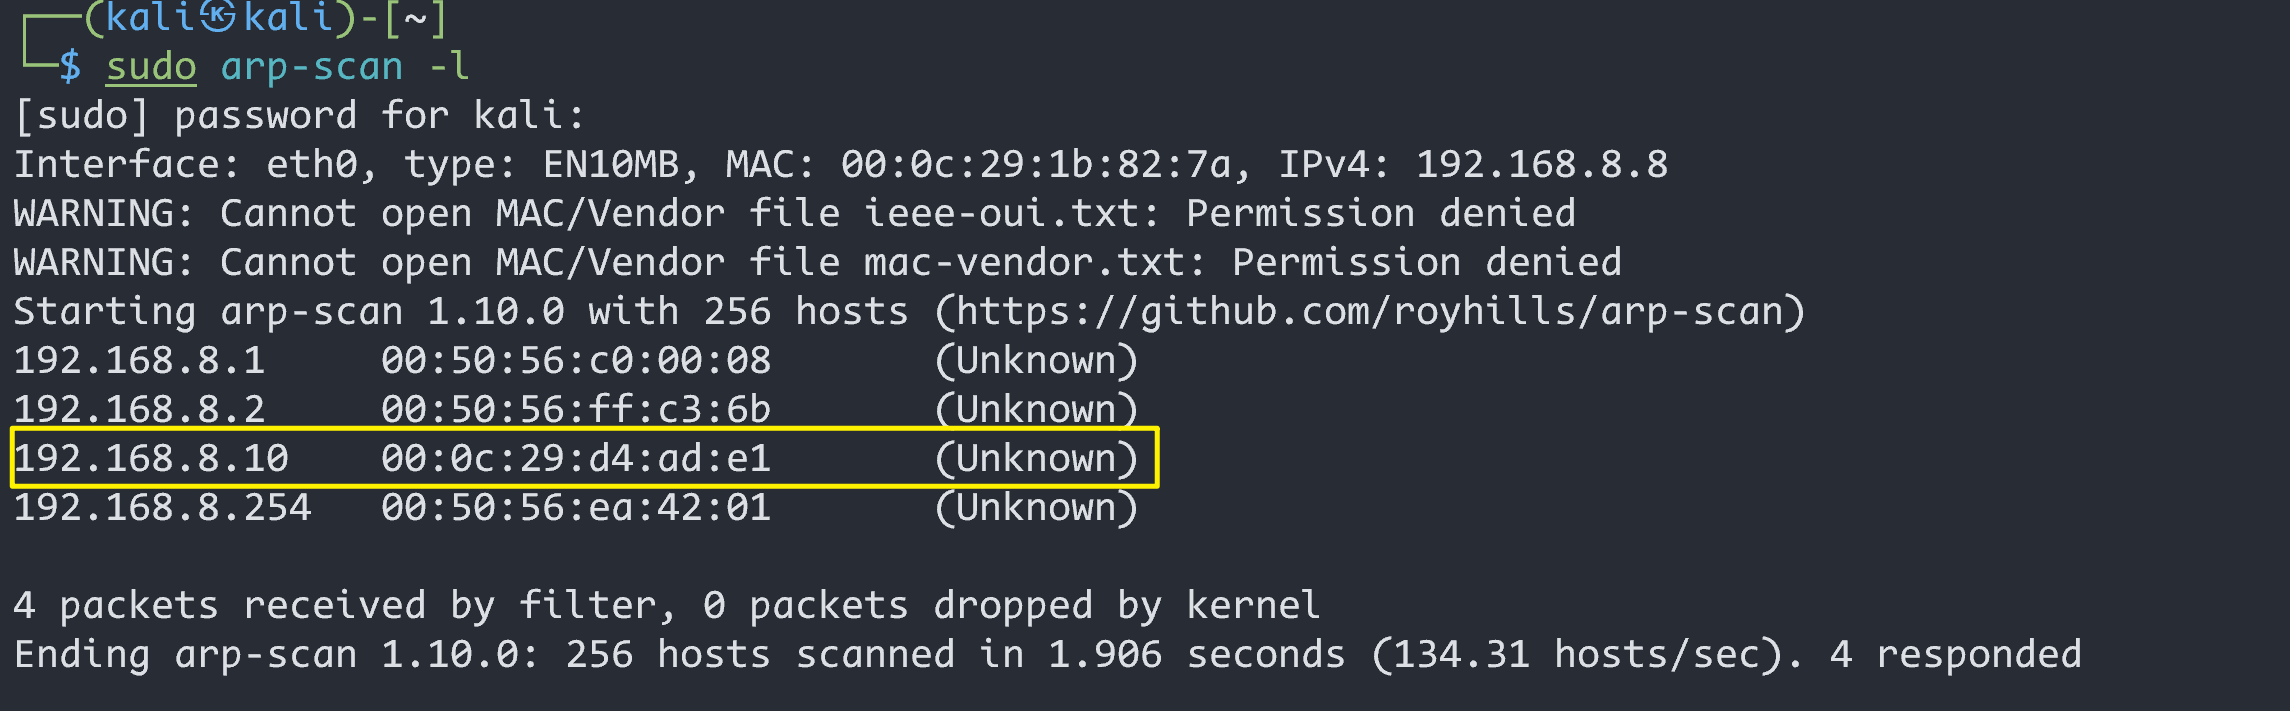The height and width of the screenshot is (711, 2290).
Task: Click the arp-scan command text in the prompt
Action: (312, 67)
